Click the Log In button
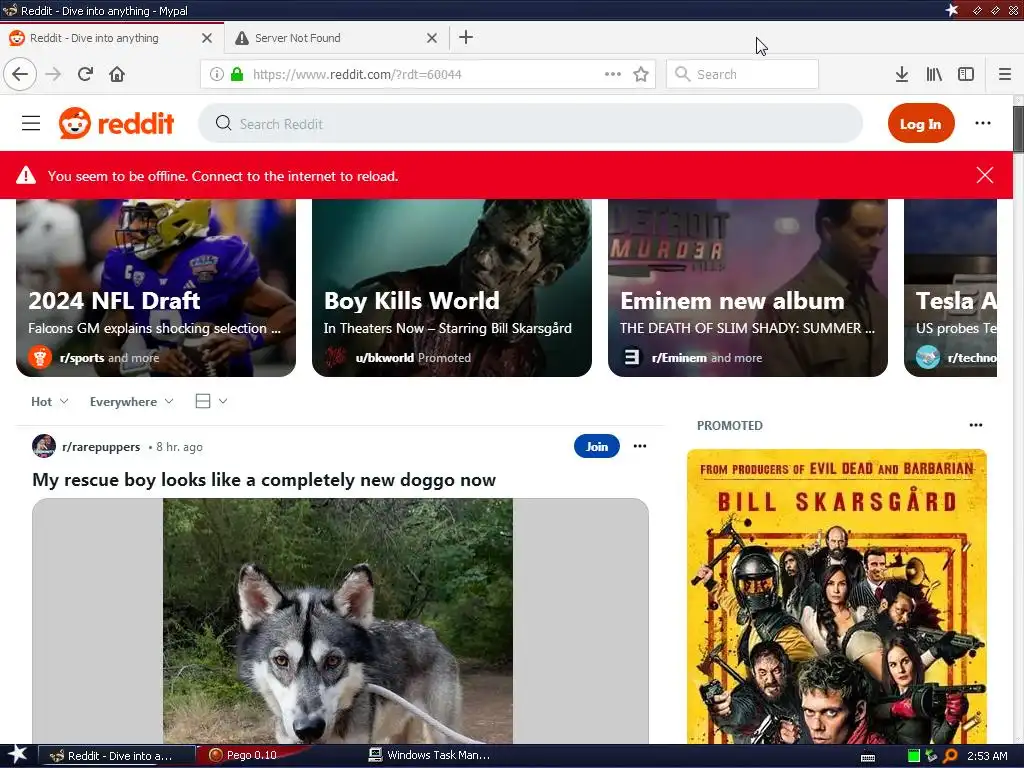 921,123
